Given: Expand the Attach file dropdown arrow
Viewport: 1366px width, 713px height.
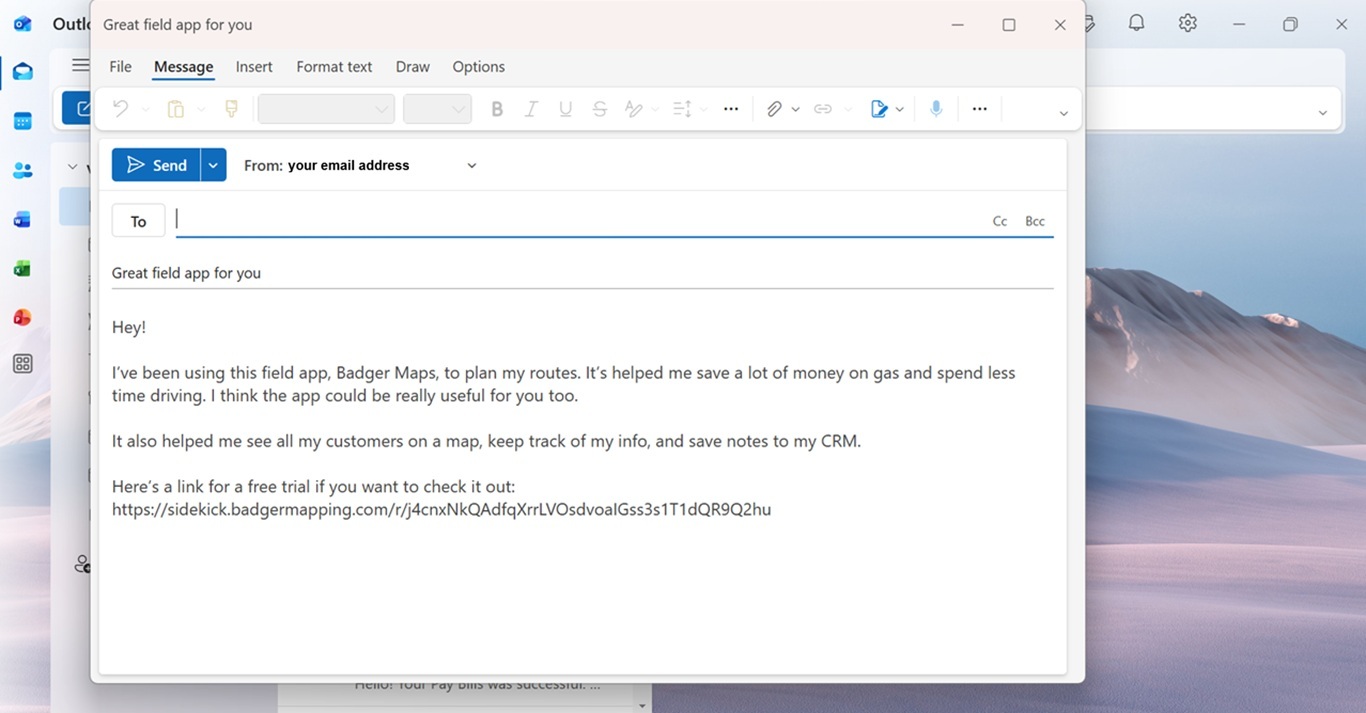Looking at the screenshot, I should click(x=796, y=110).
